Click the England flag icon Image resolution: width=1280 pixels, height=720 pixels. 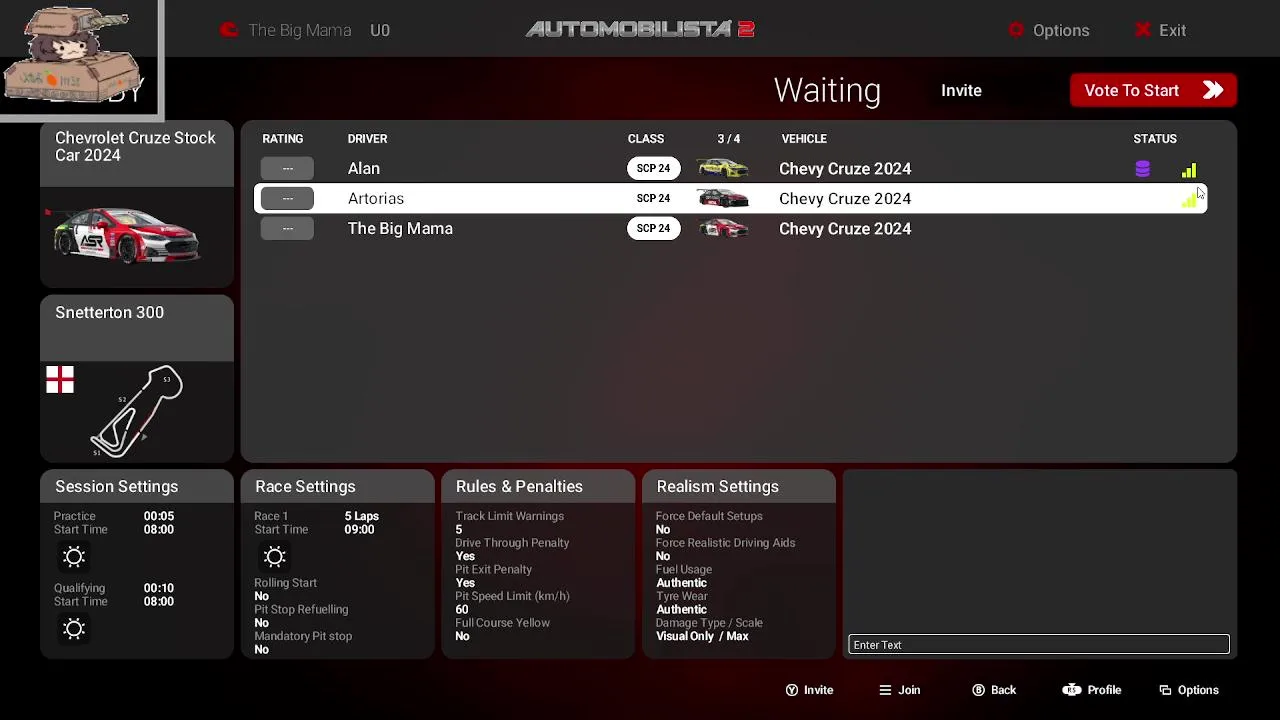pyautogui.click(x=60, y=380)
